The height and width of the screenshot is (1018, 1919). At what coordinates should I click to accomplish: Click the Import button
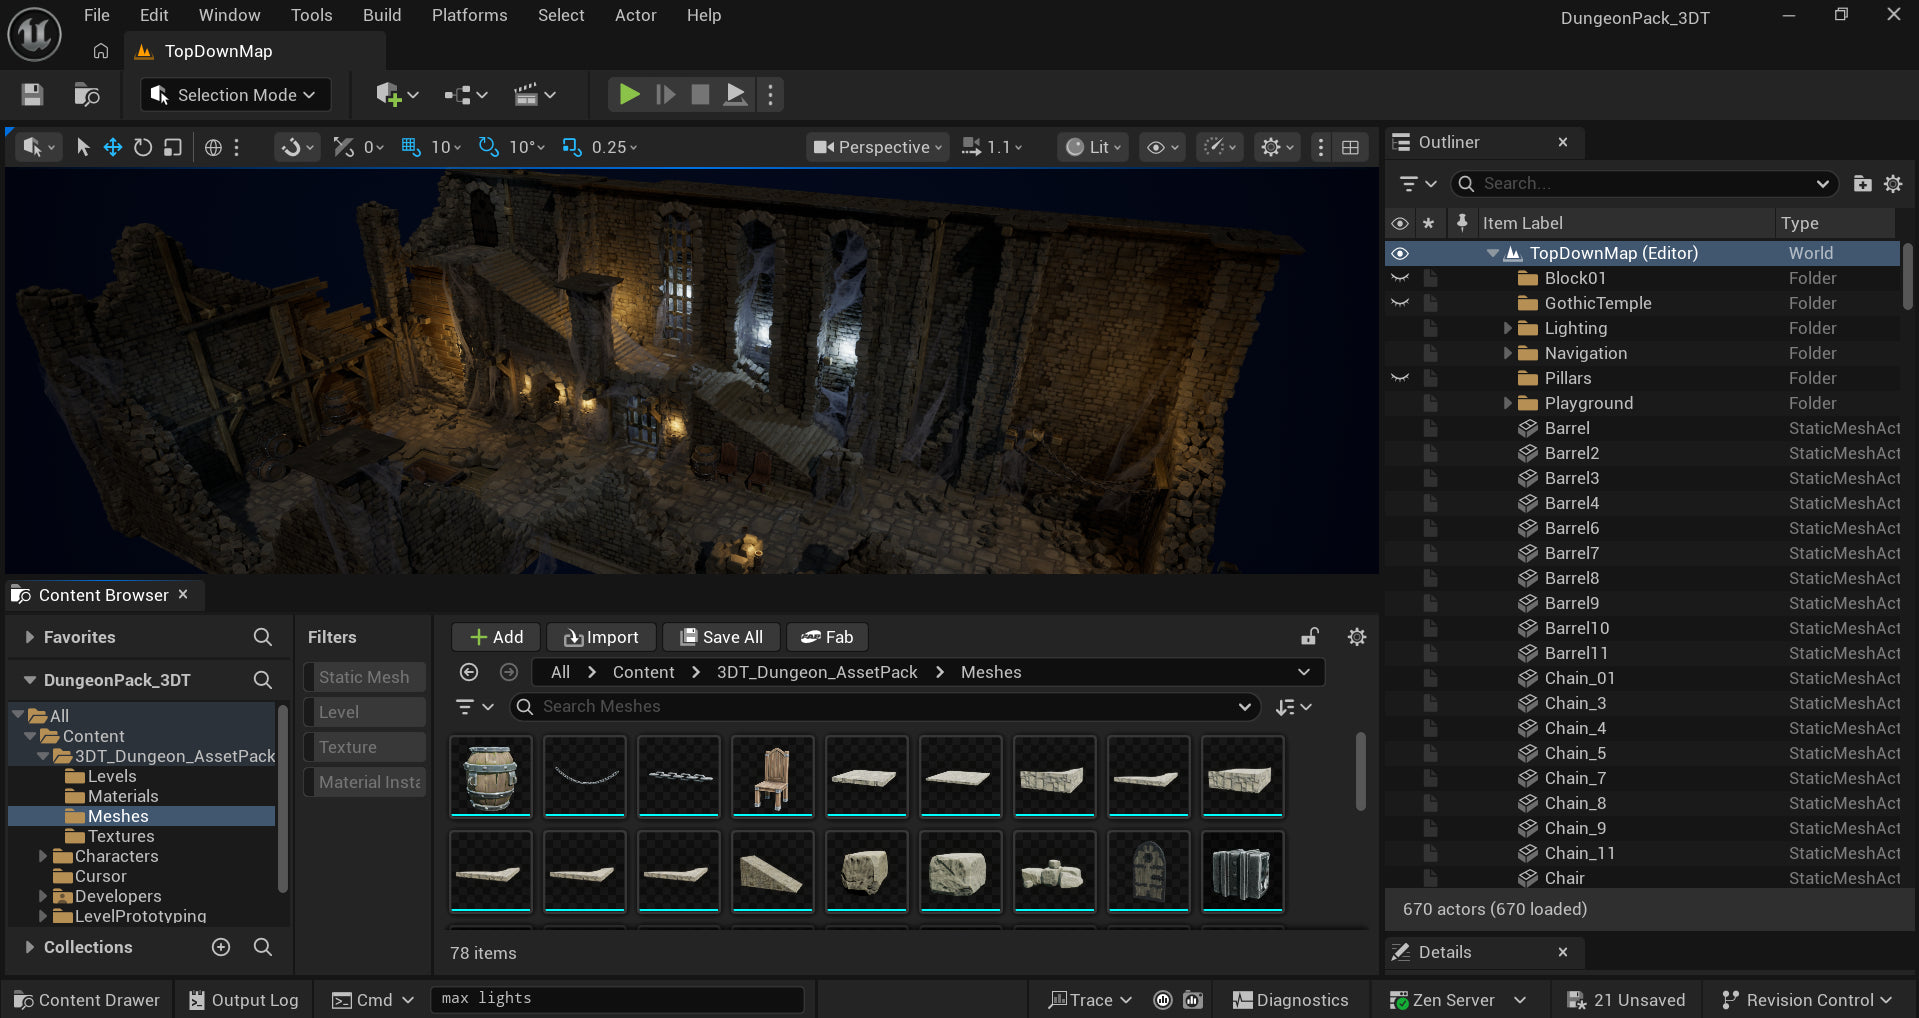pyautogui.click(x=601, y=637)
